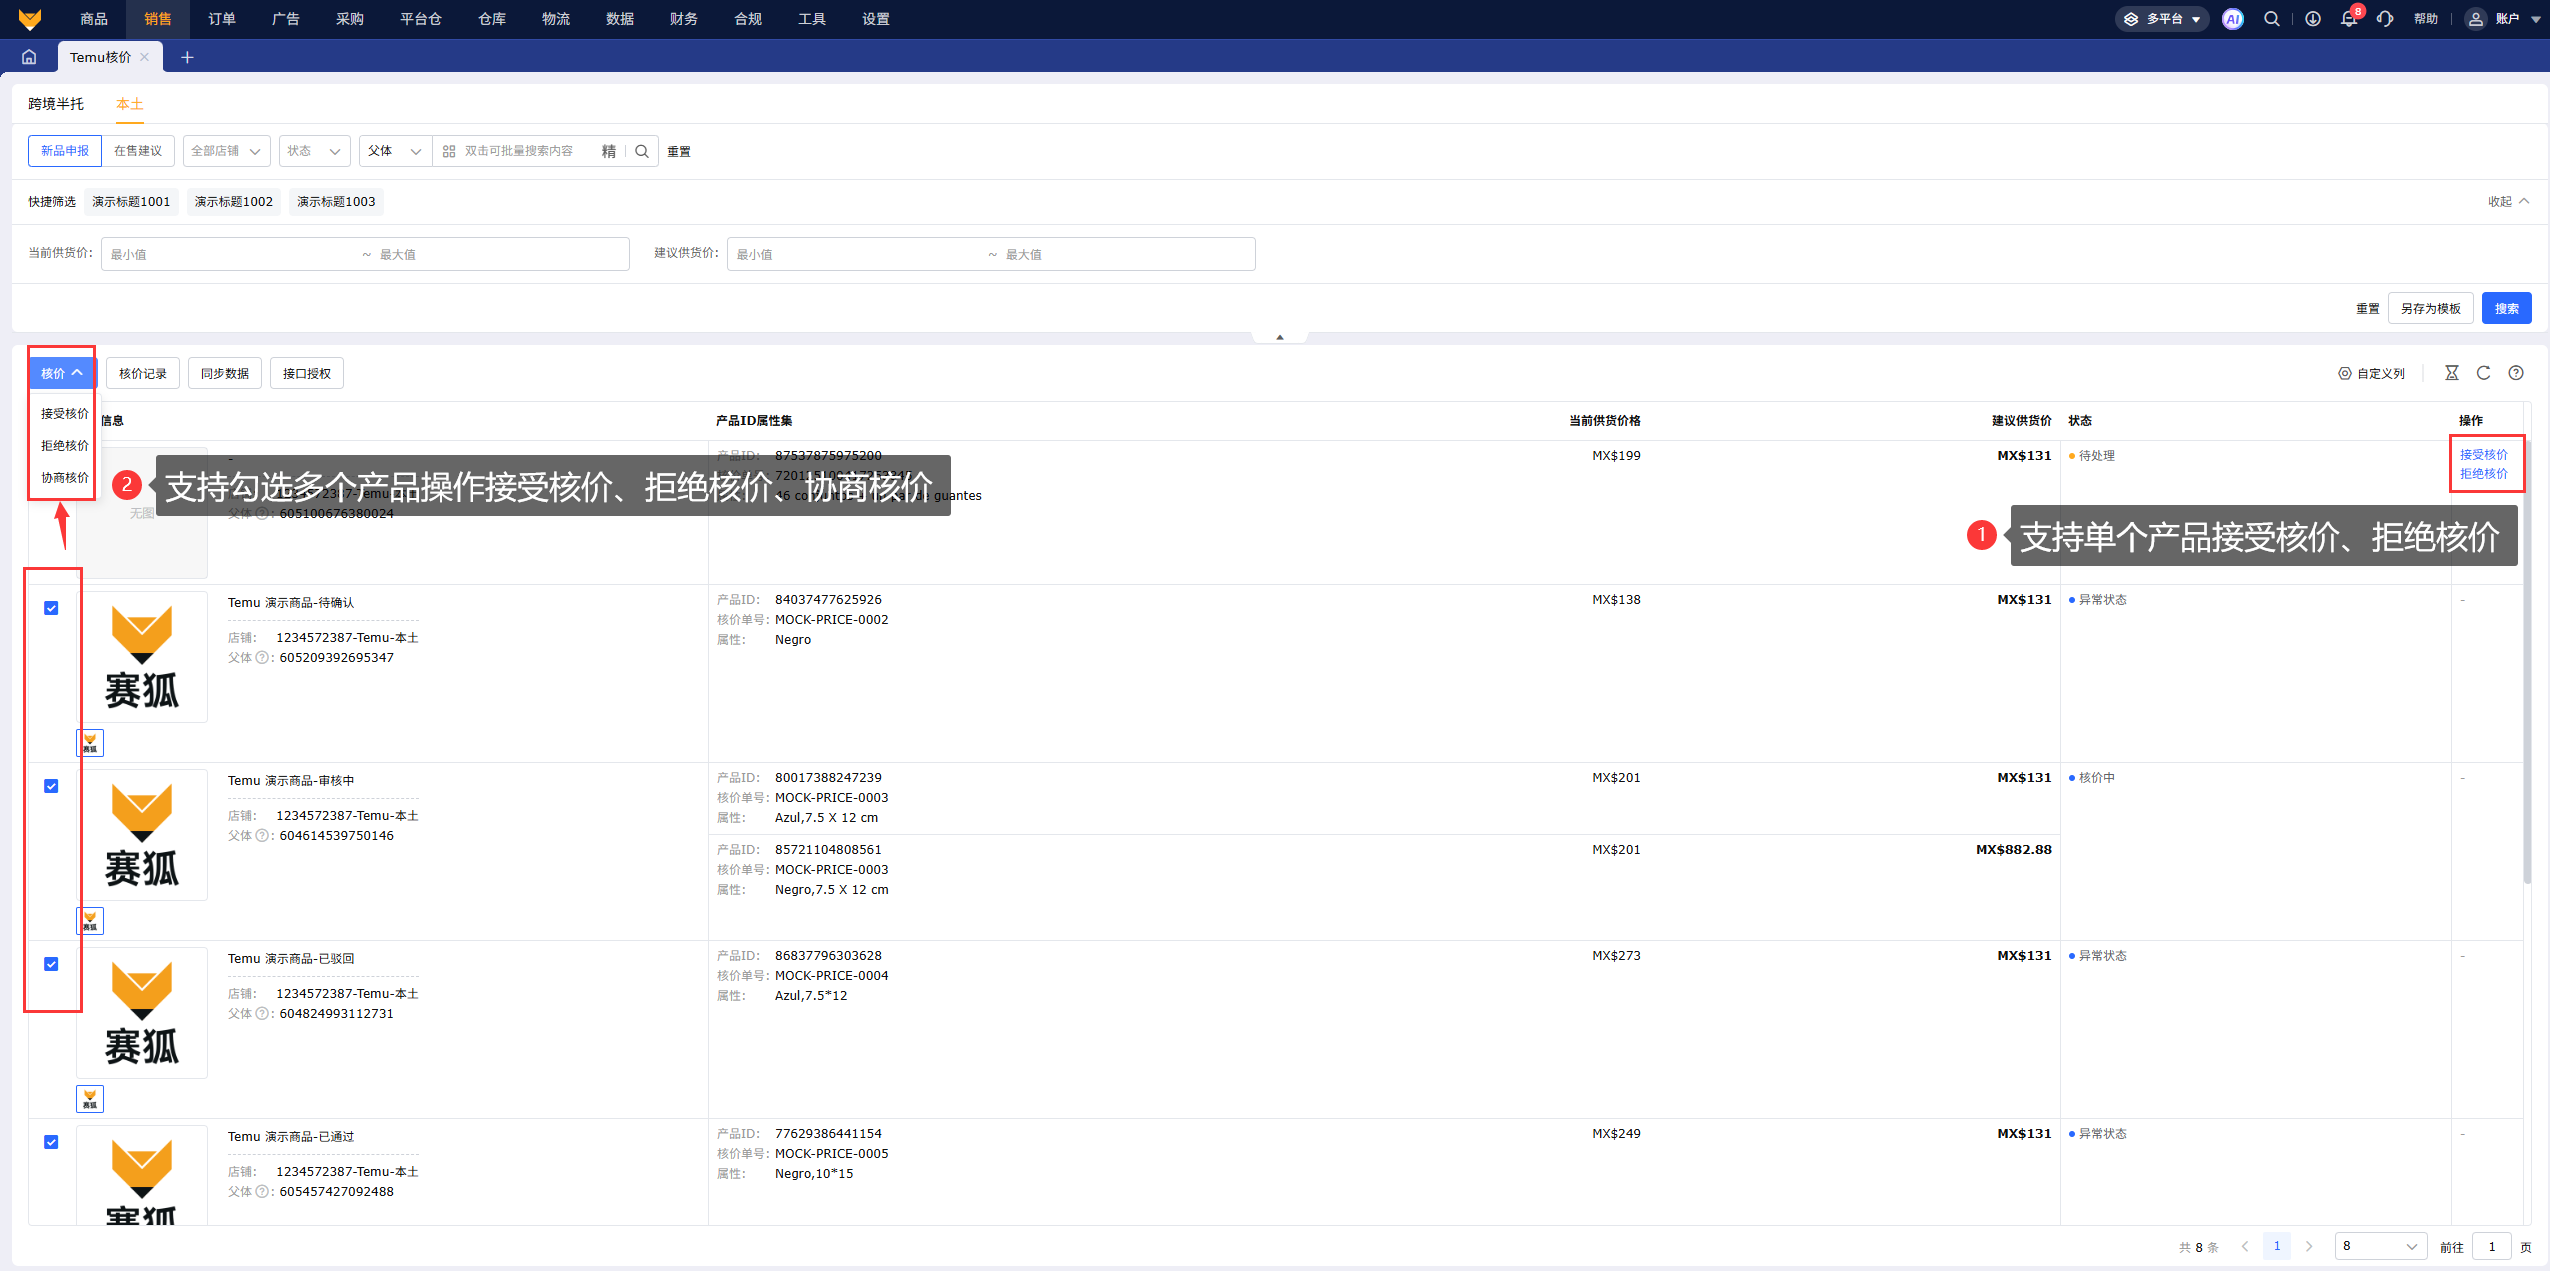Viewport: 2550px width, 1271px height.
Task: Click small 赛狐 store badge under 已驳回 product
Action: [90, 1099]
